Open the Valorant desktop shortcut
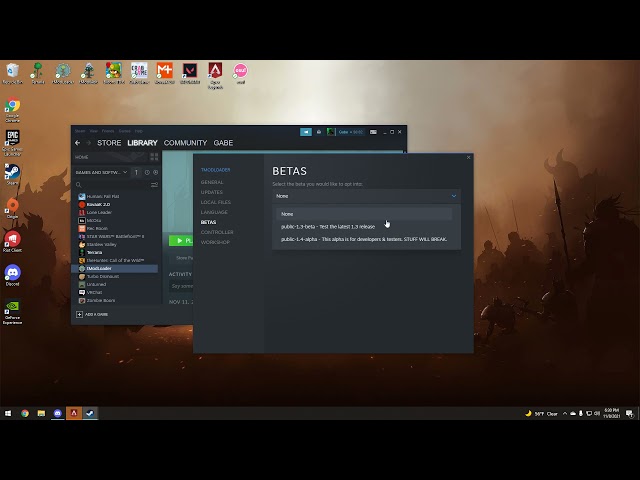The image size is (640, 480). [190, 73]
